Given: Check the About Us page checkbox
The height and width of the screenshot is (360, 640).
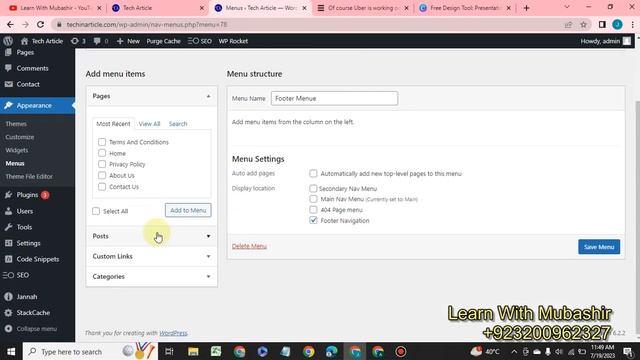Looking at the screenshot, I should (x=102, y=176).
